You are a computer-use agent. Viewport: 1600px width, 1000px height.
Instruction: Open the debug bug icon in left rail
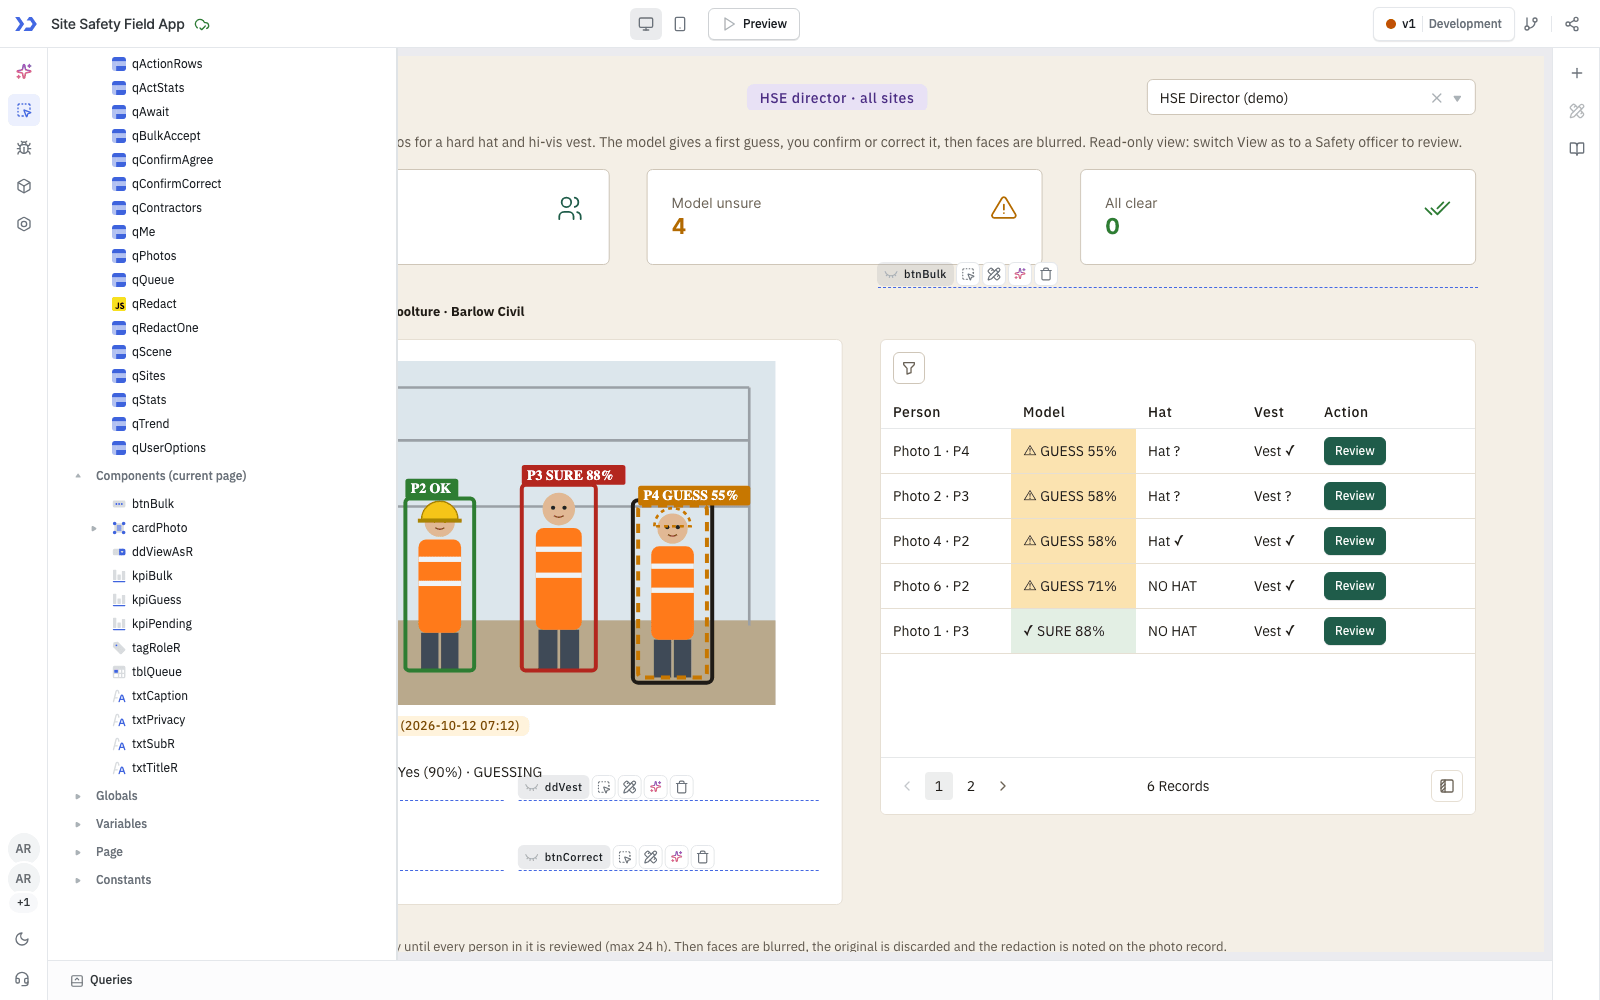24,148
